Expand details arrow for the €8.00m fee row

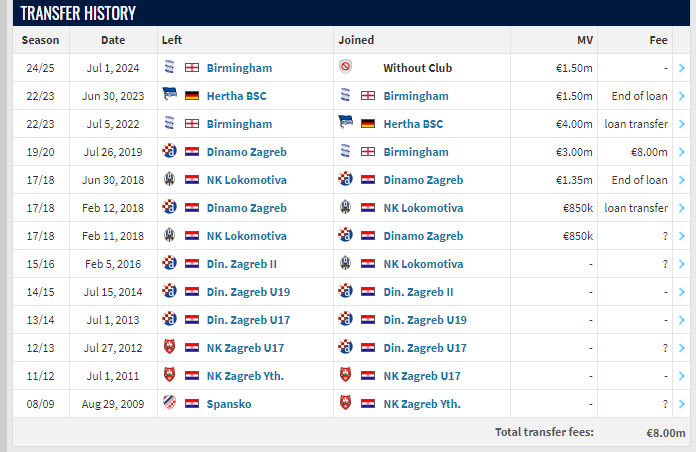coord(682,152)
